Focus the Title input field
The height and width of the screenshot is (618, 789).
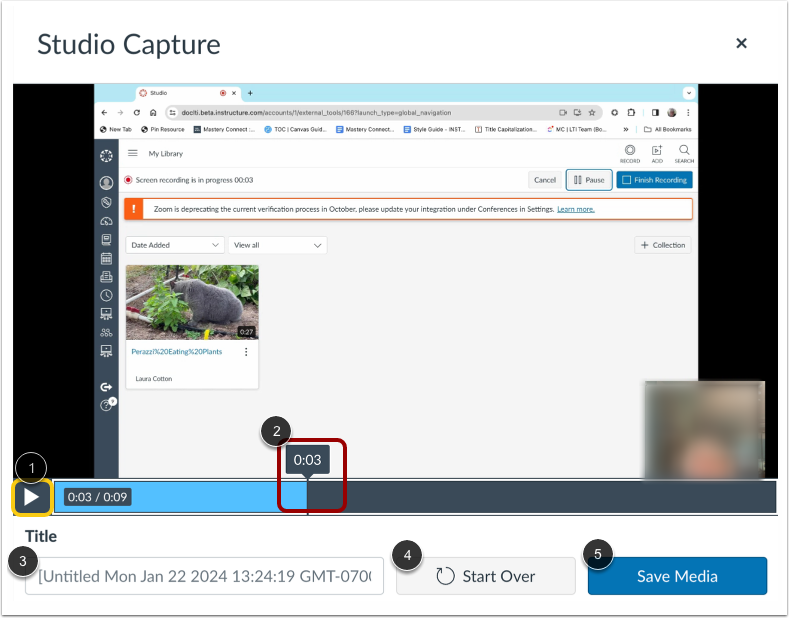(x=204, y=576)
